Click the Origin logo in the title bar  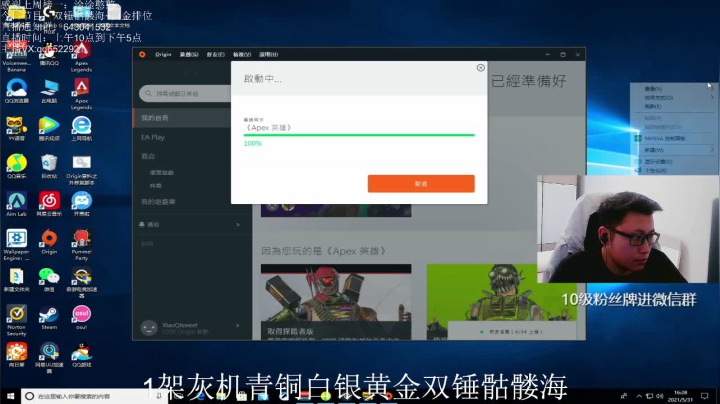(142, 54)
